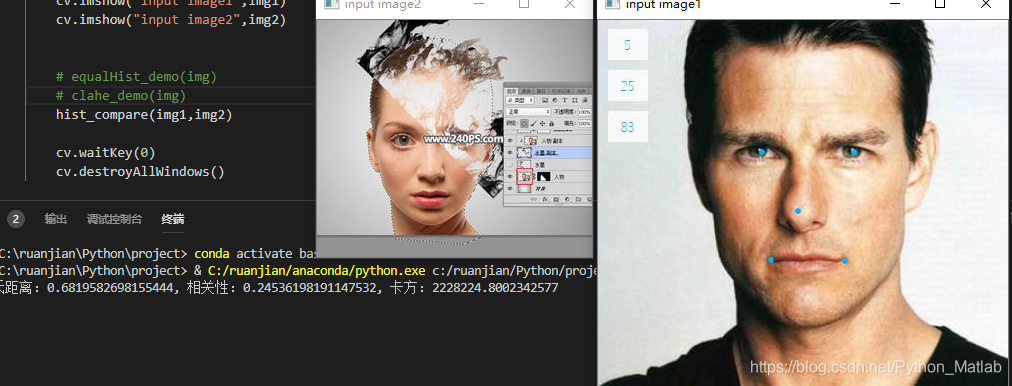This screenshot has width=1012, height=386.
Task: Click the input image2 window title text
Action: pyautogui.click(x=383, y=5)
